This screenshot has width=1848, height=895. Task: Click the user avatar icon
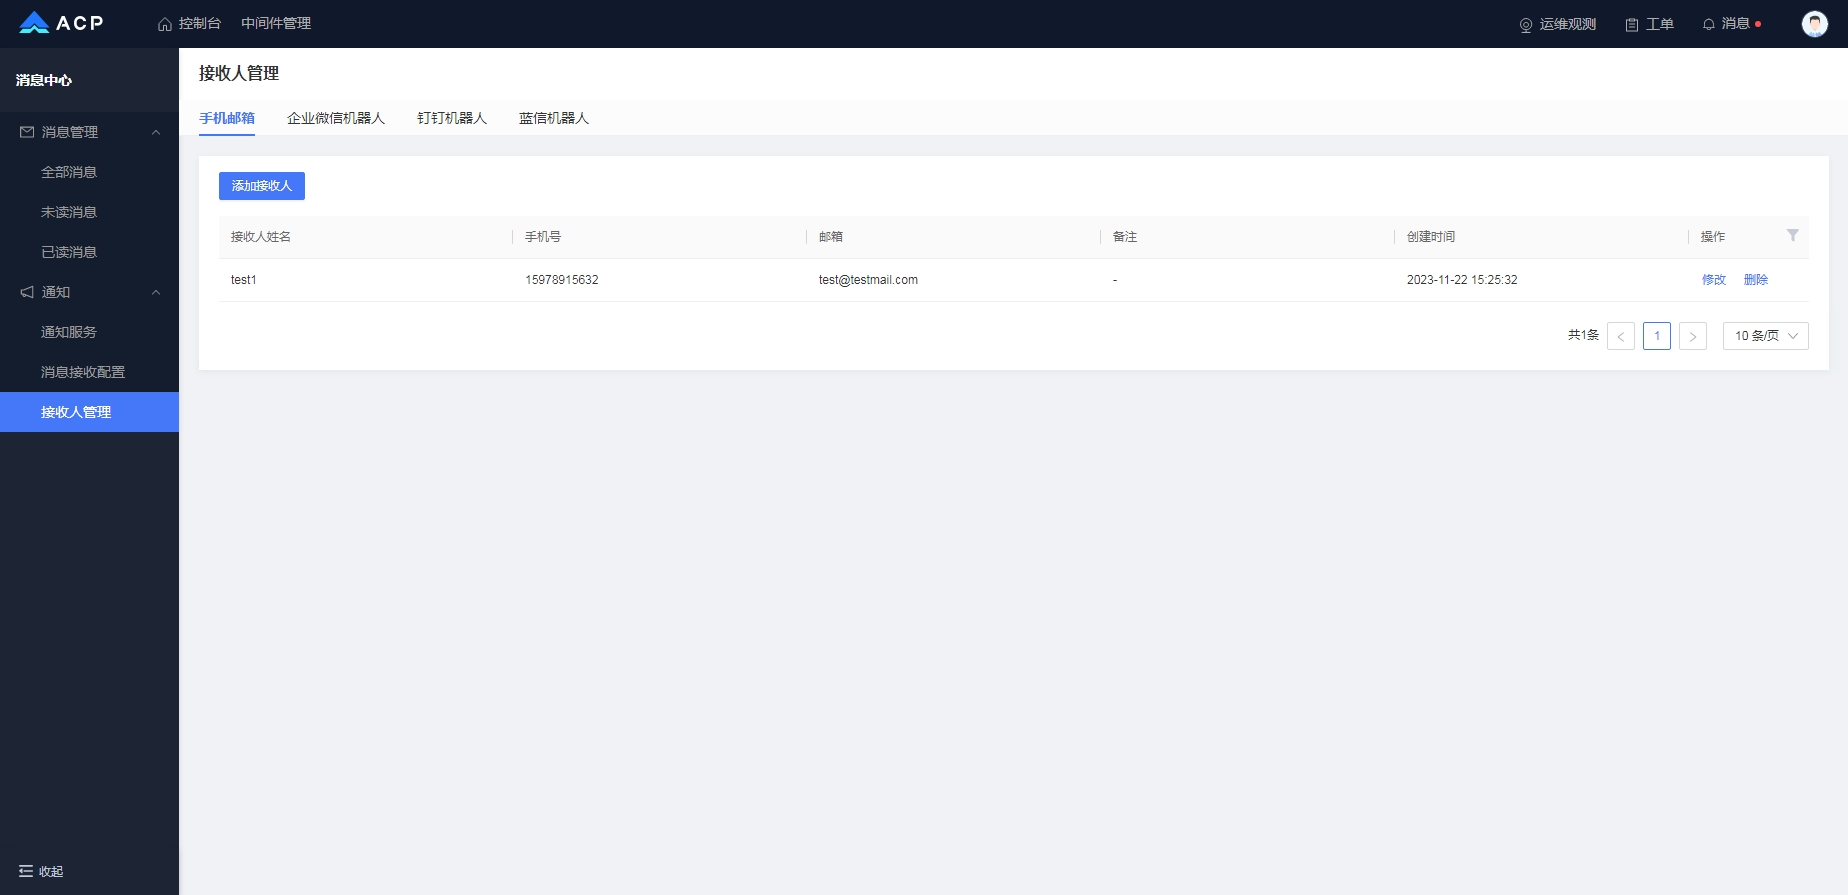click(x=1814, y=24)
